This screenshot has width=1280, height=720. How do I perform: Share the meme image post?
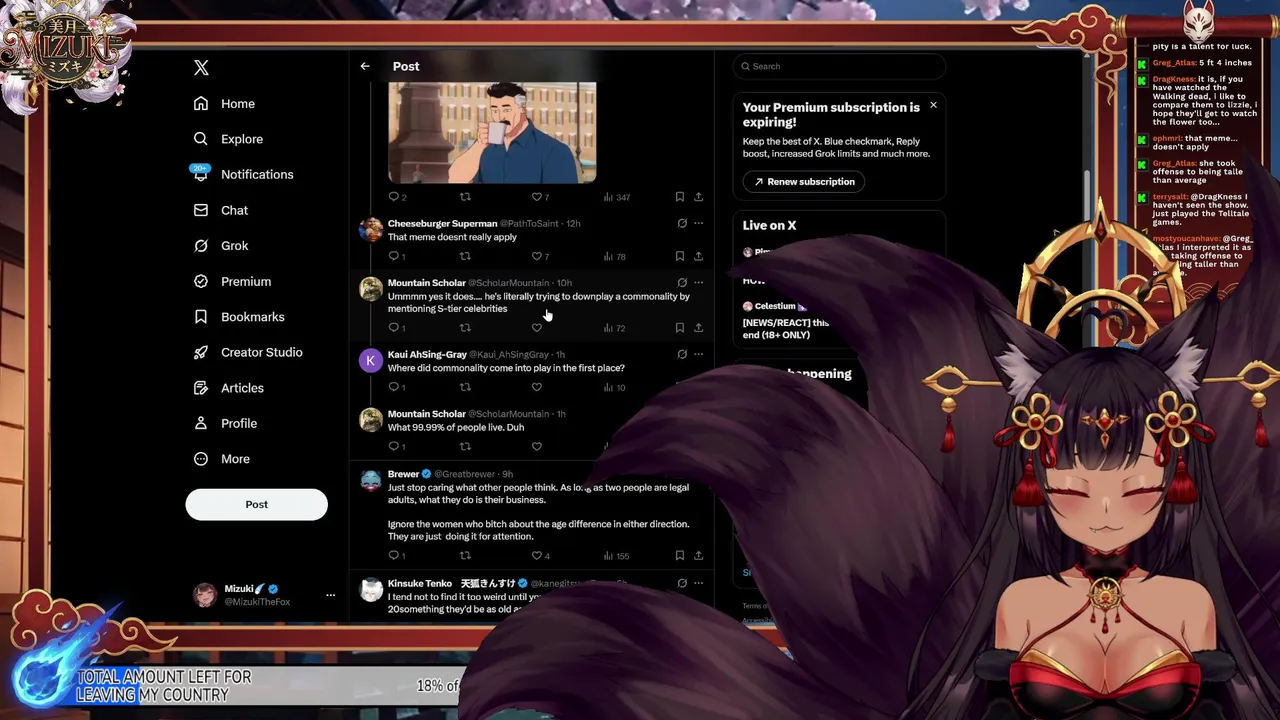[x=698, y=197]
